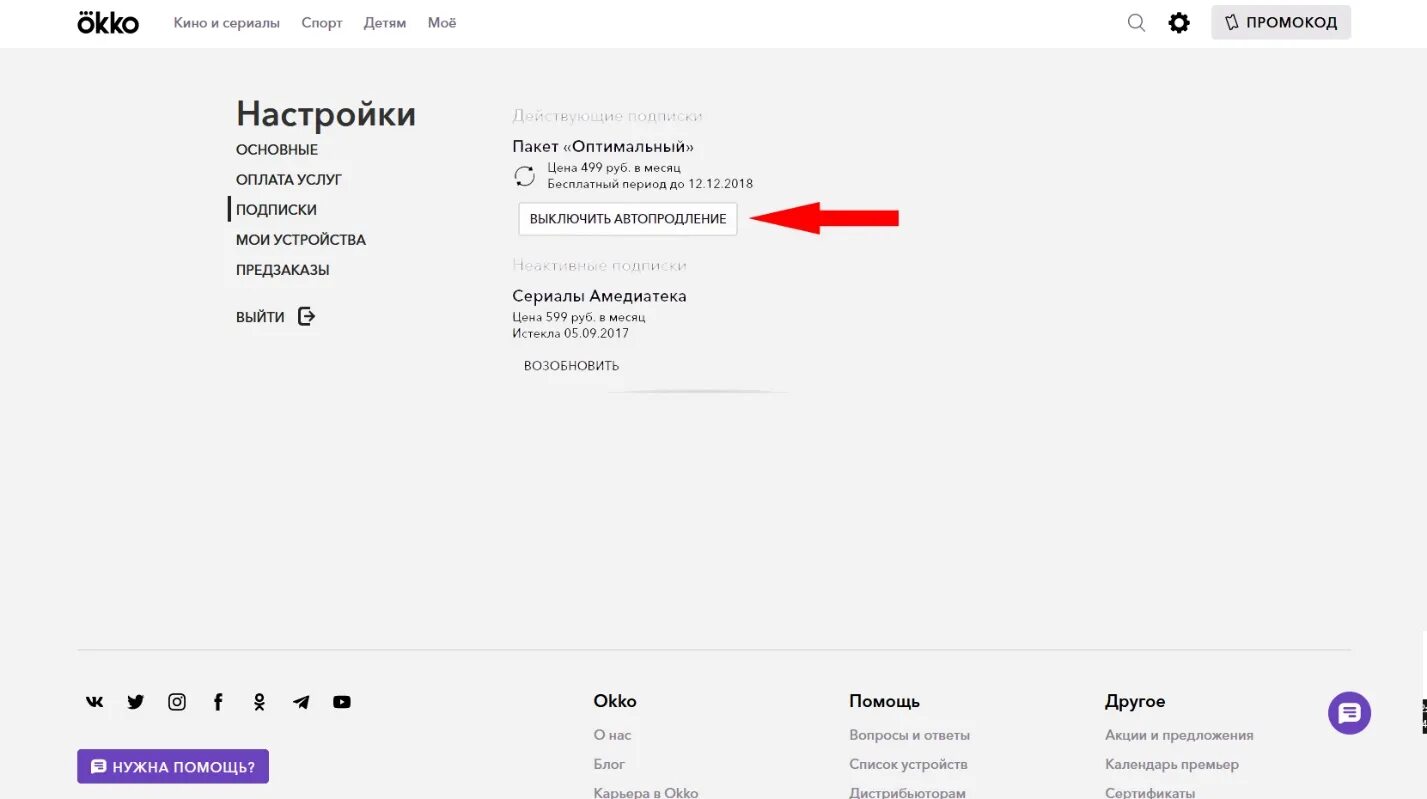Click the ПРОМОКОД button
This screenshot has height=799, width=1427.
click(x=1281, y=22)
